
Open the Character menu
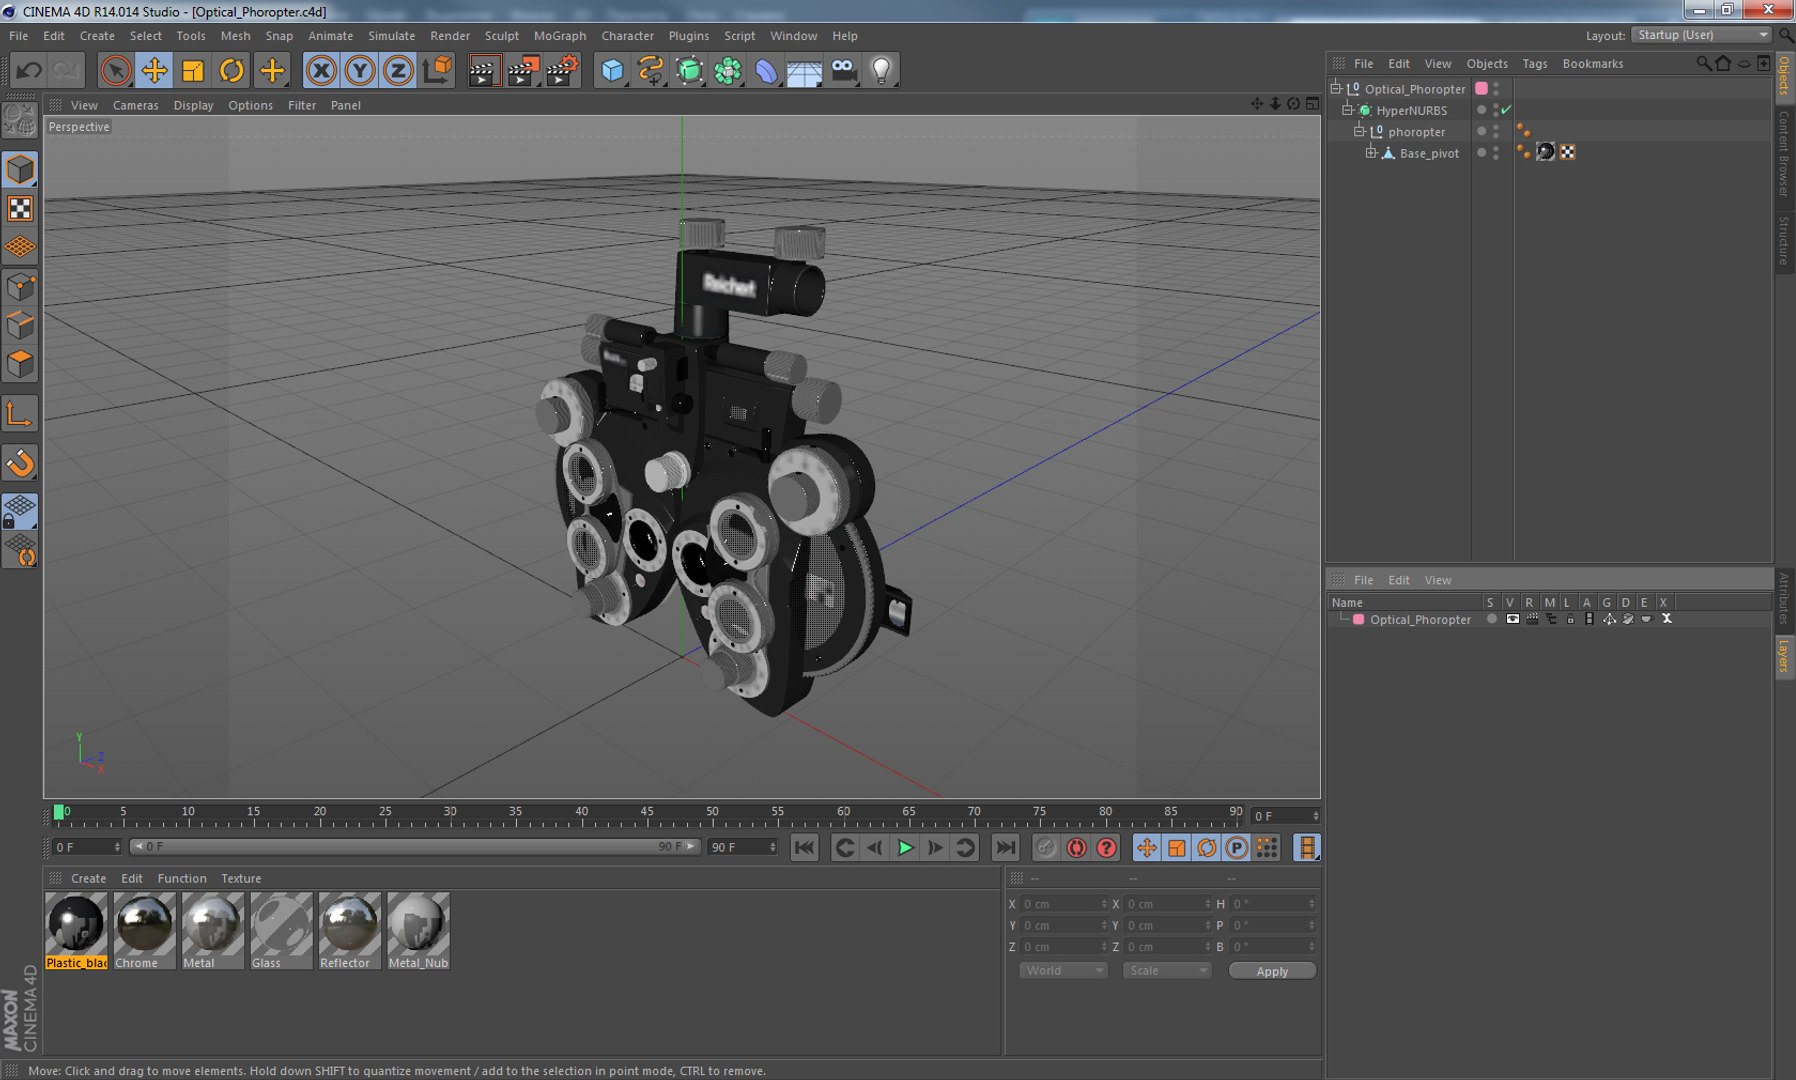628,36
